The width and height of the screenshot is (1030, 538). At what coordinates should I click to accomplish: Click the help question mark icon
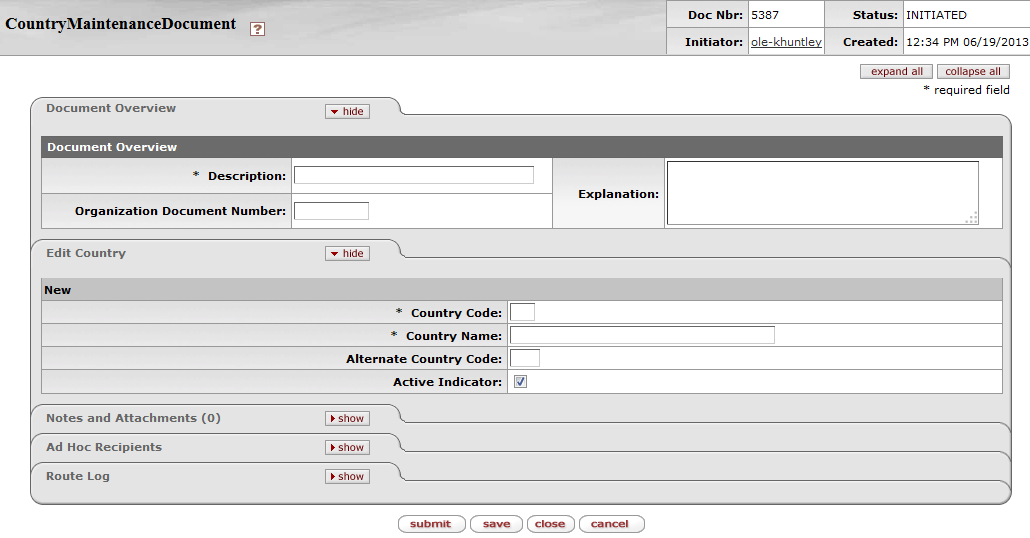257,29
